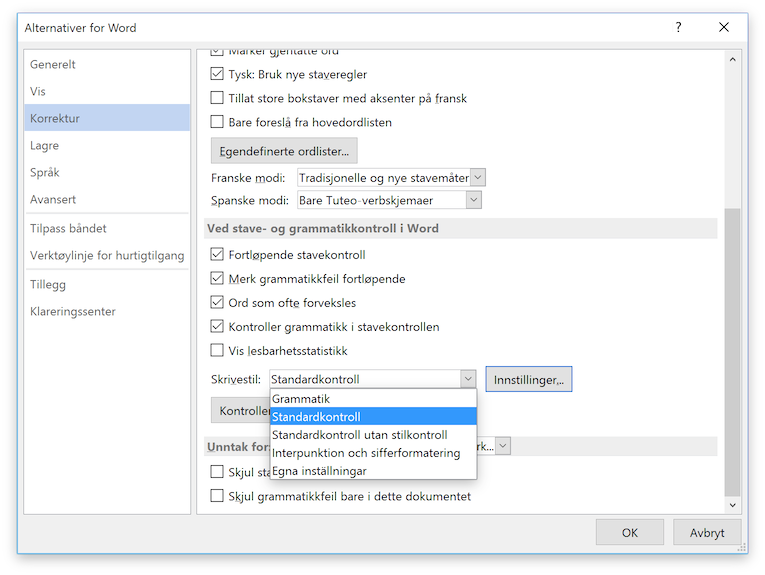Uncheck Merk grammatikkfeil fortløpende
This screenshot has height=575, width=765.
(x=217, y=279)
